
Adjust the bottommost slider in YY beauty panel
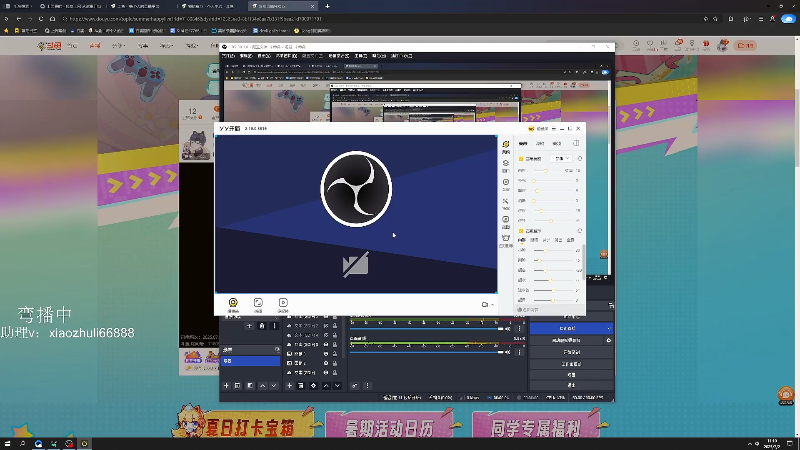pyautogui.click(x=554, y=300)
